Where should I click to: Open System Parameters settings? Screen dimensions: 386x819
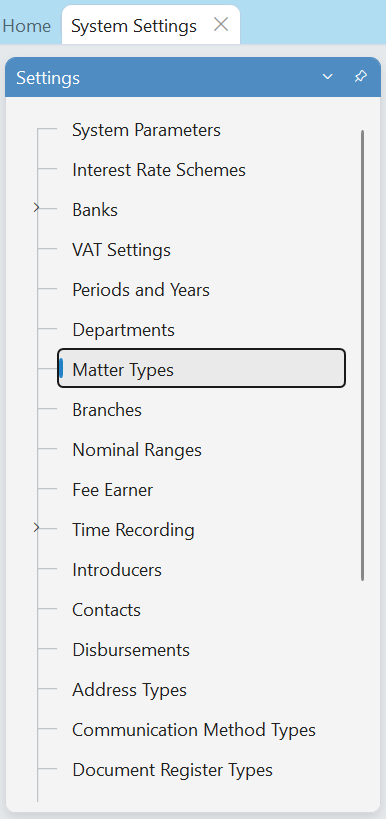tap(146, 130)
